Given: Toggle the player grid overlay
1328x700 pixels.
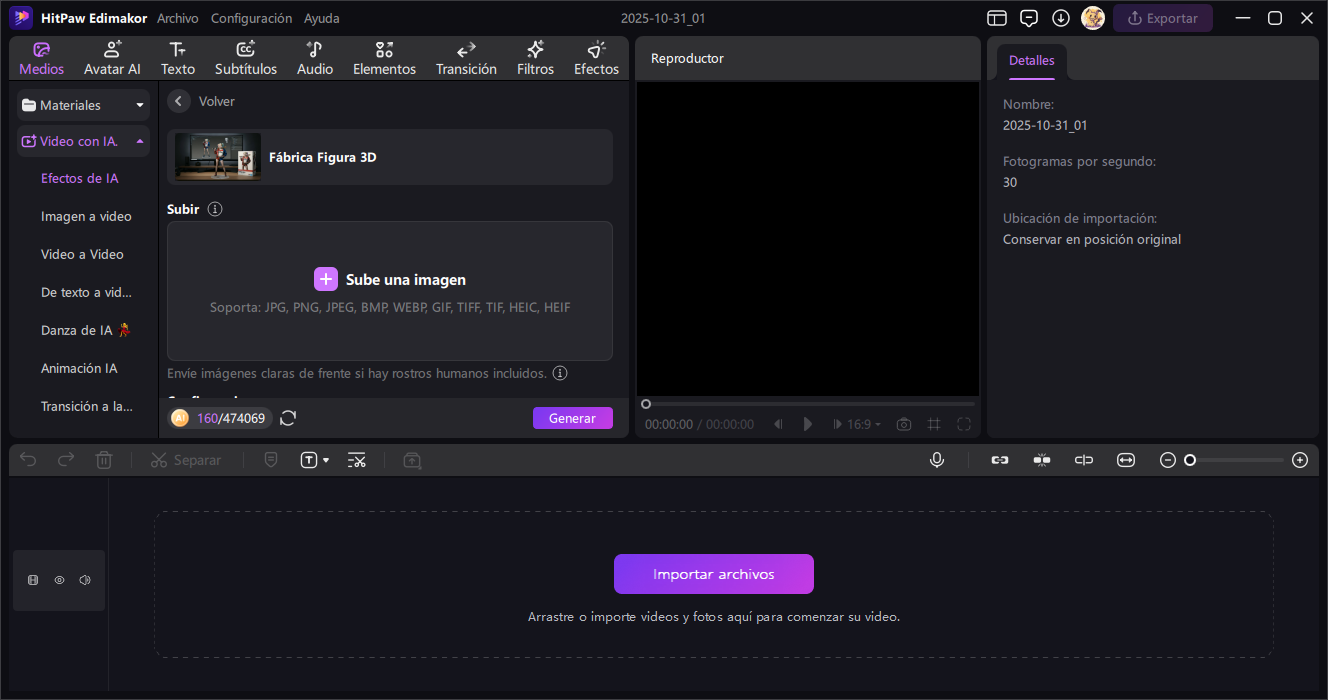Looking at the screenshot, I should (934, 424).
